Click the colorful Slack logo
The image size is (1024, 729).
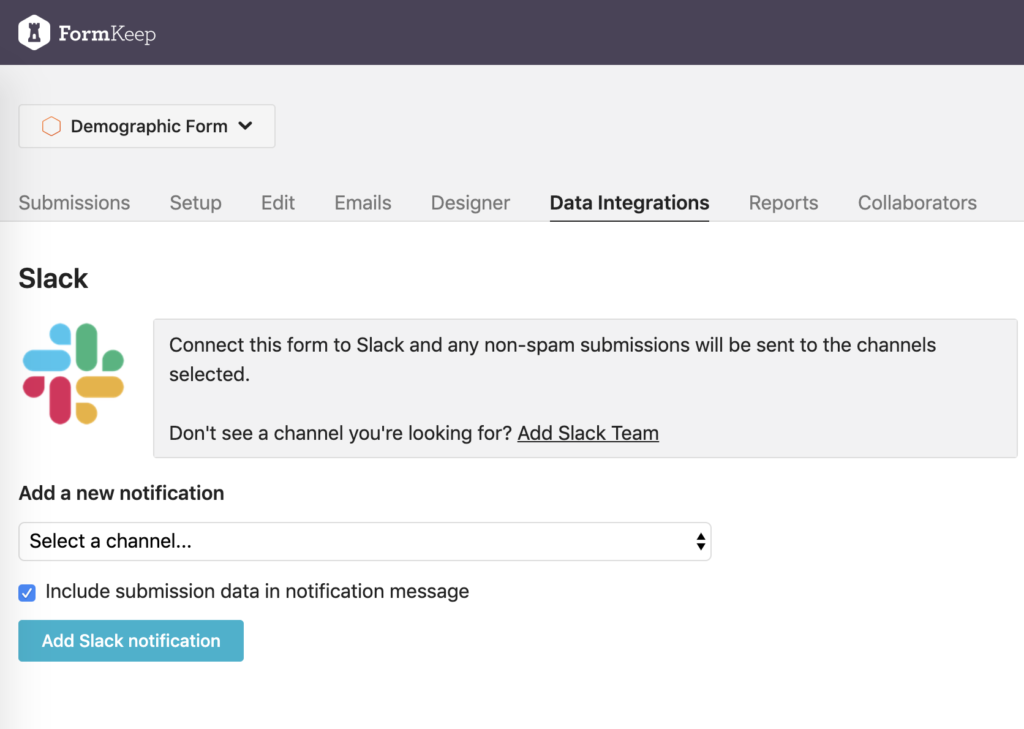73,373
